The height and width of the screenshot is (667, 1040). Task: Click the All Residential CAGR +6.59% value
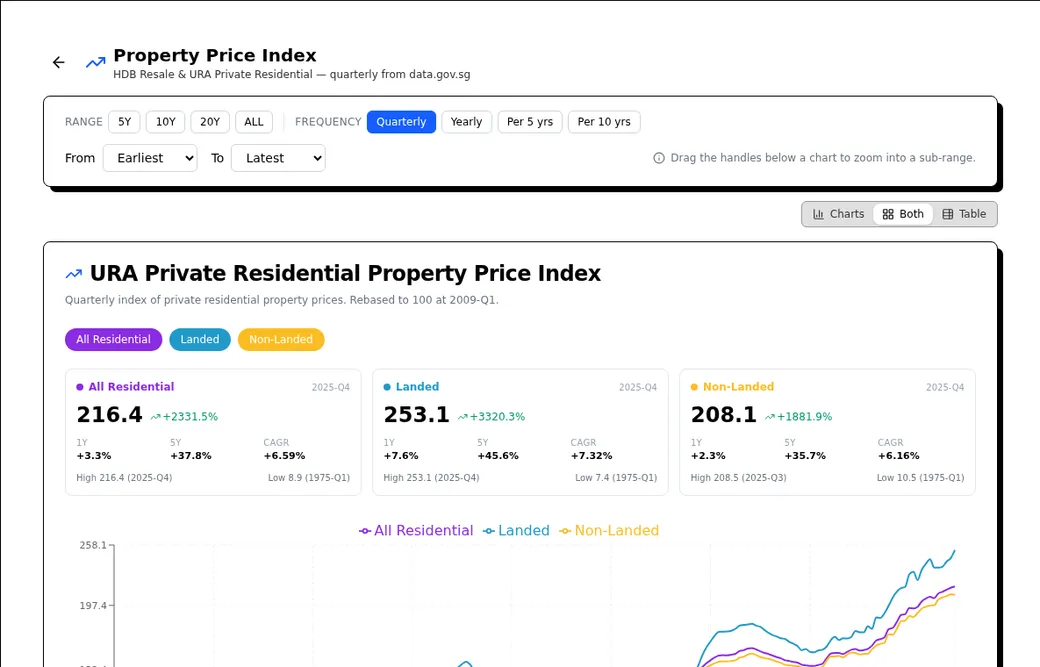click(285, 456)
